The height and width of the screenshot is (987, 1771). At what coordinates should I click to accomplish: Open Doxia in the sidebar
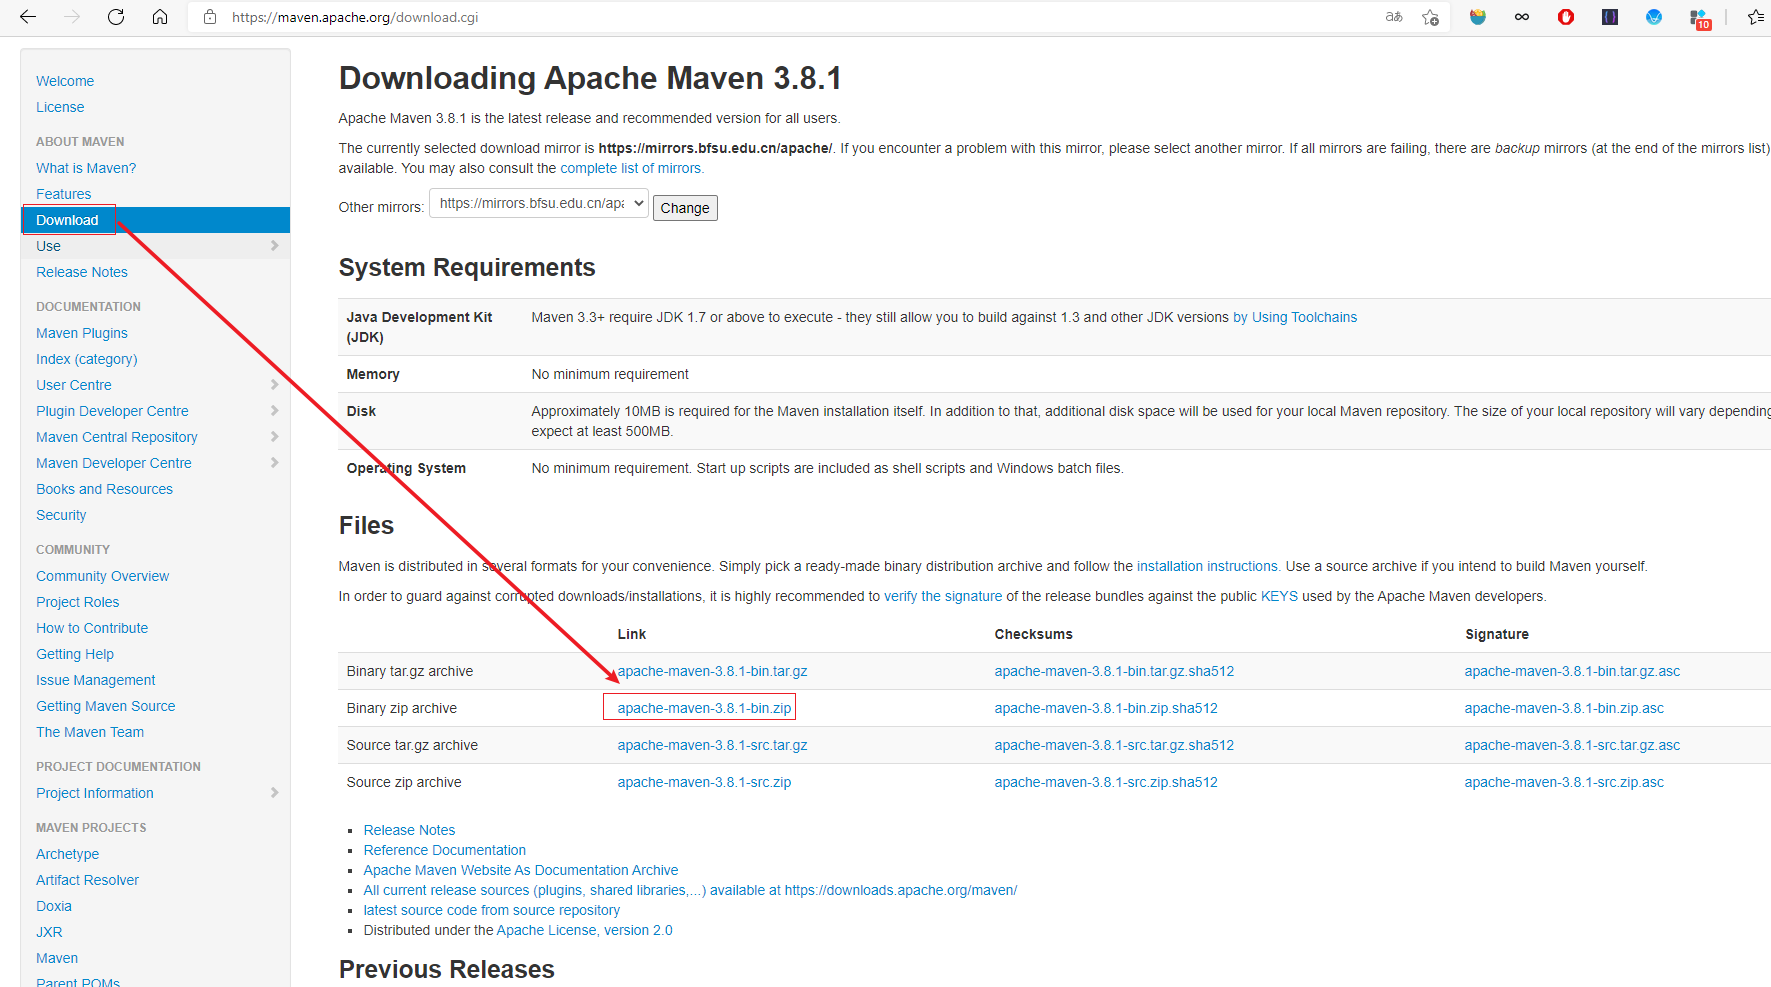coord(54,906)
